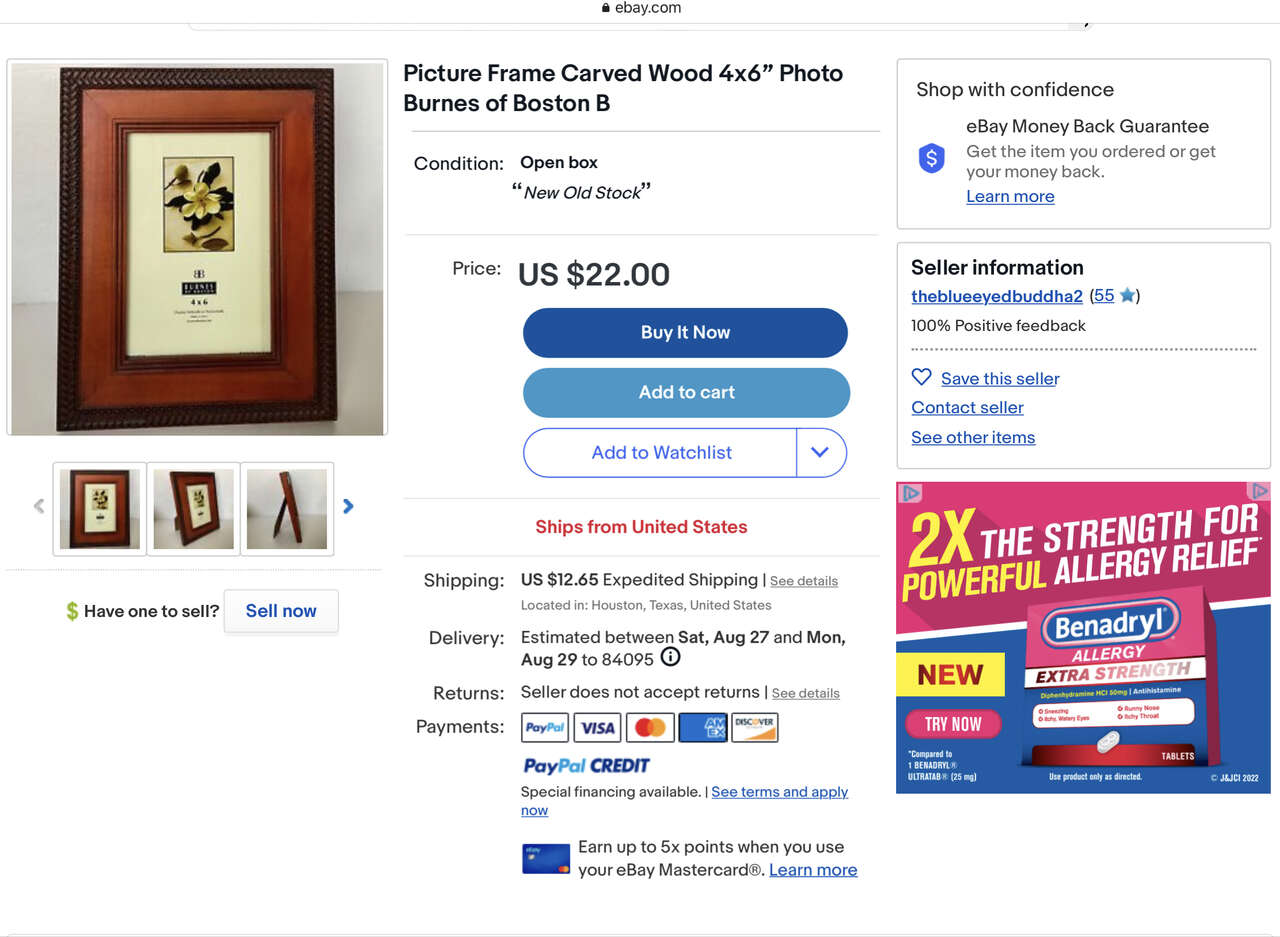Click the eBay Mastercard card icon
The image size is (1280, 937).
click(x=546, y=859)
